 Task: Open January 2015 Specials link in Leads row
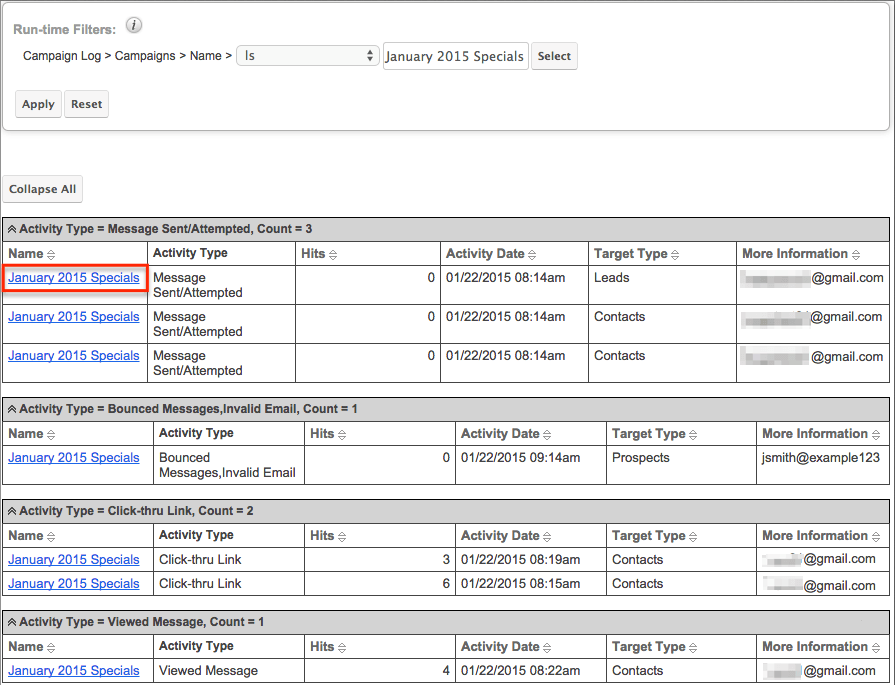74,278
